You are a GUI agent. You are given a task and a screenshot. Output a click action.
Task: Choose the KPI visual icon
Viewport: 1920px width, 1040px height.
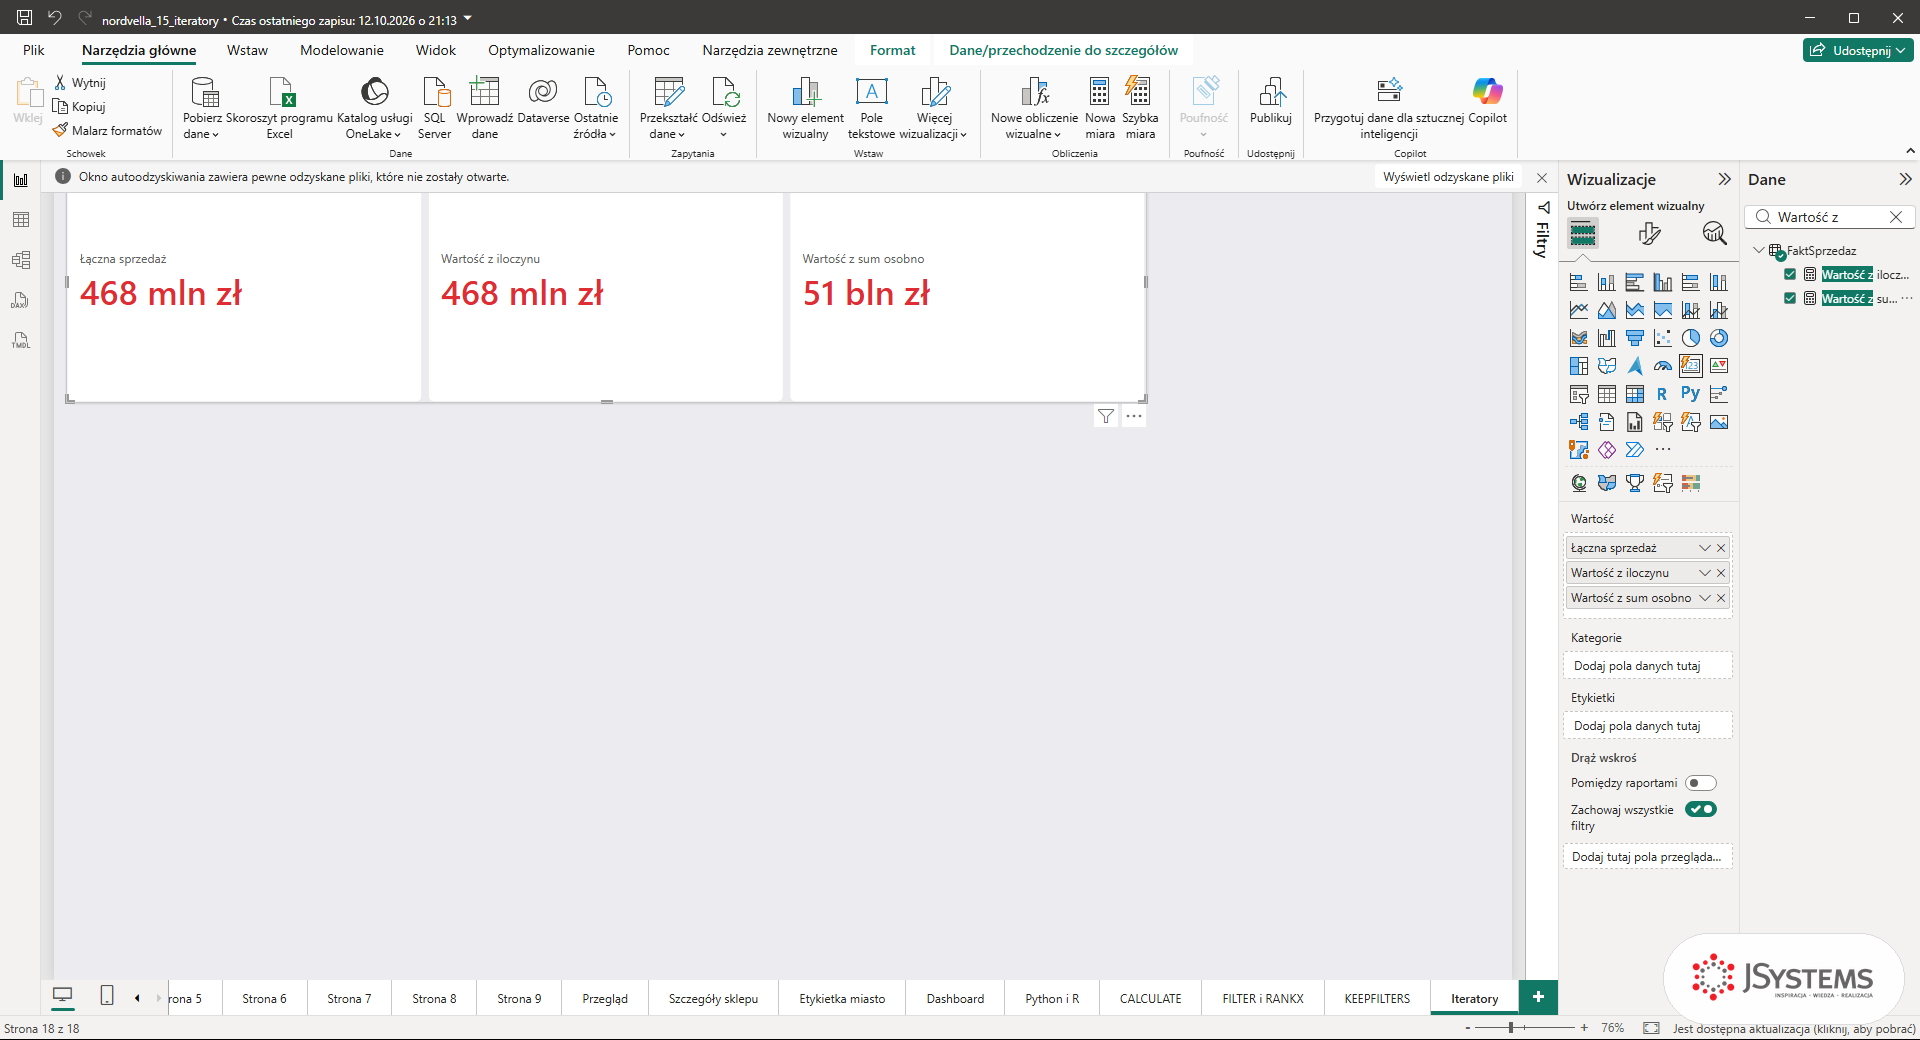coord(1718,366)
